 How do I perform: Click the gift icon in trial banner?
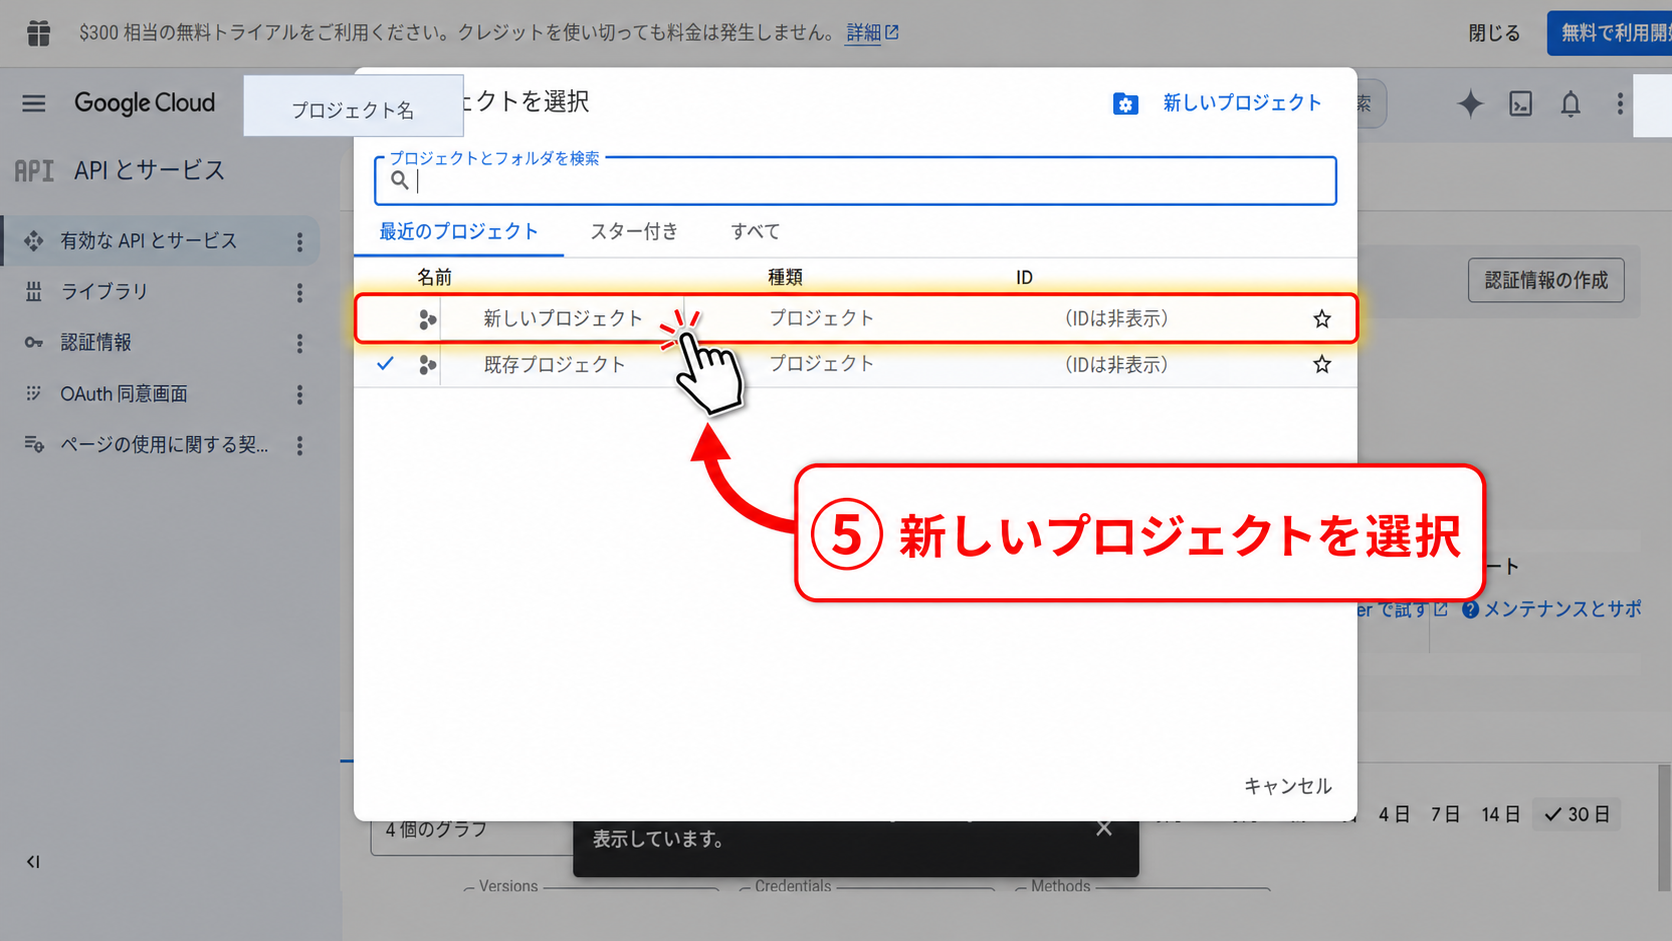click(39, 33)
